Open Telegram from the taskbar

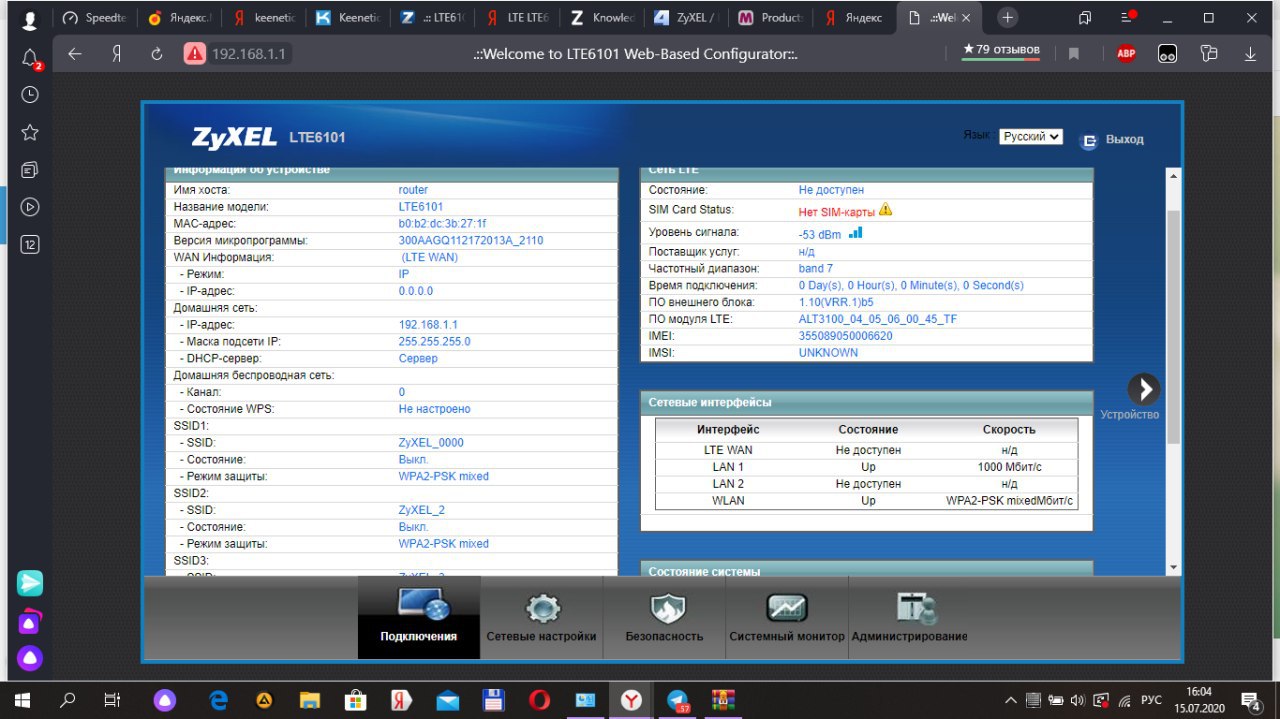pos(679,700)
